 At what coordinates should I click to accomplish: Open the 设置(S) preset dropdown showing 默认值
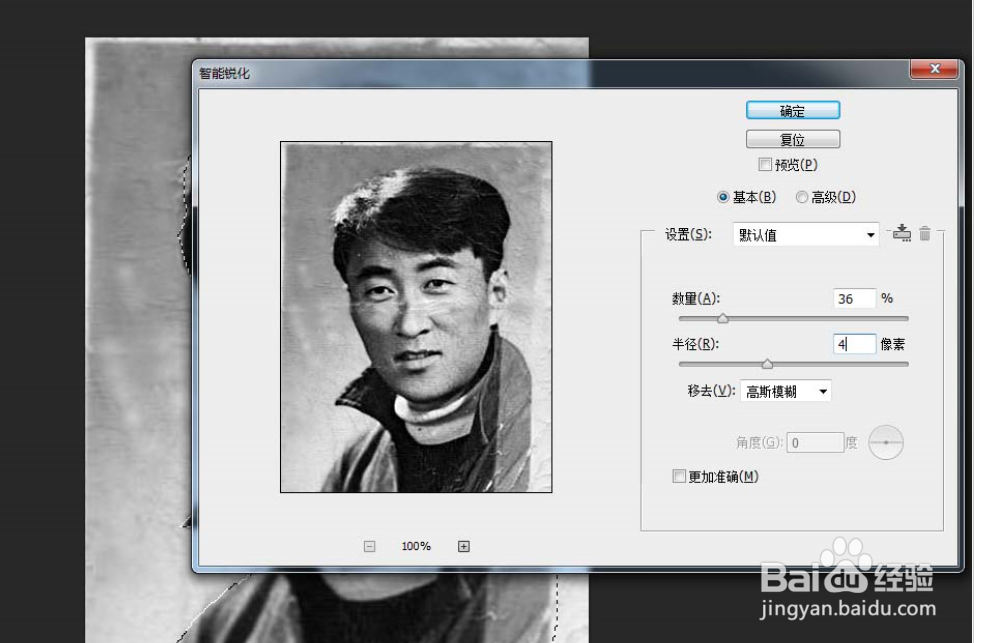pos(806,235)
